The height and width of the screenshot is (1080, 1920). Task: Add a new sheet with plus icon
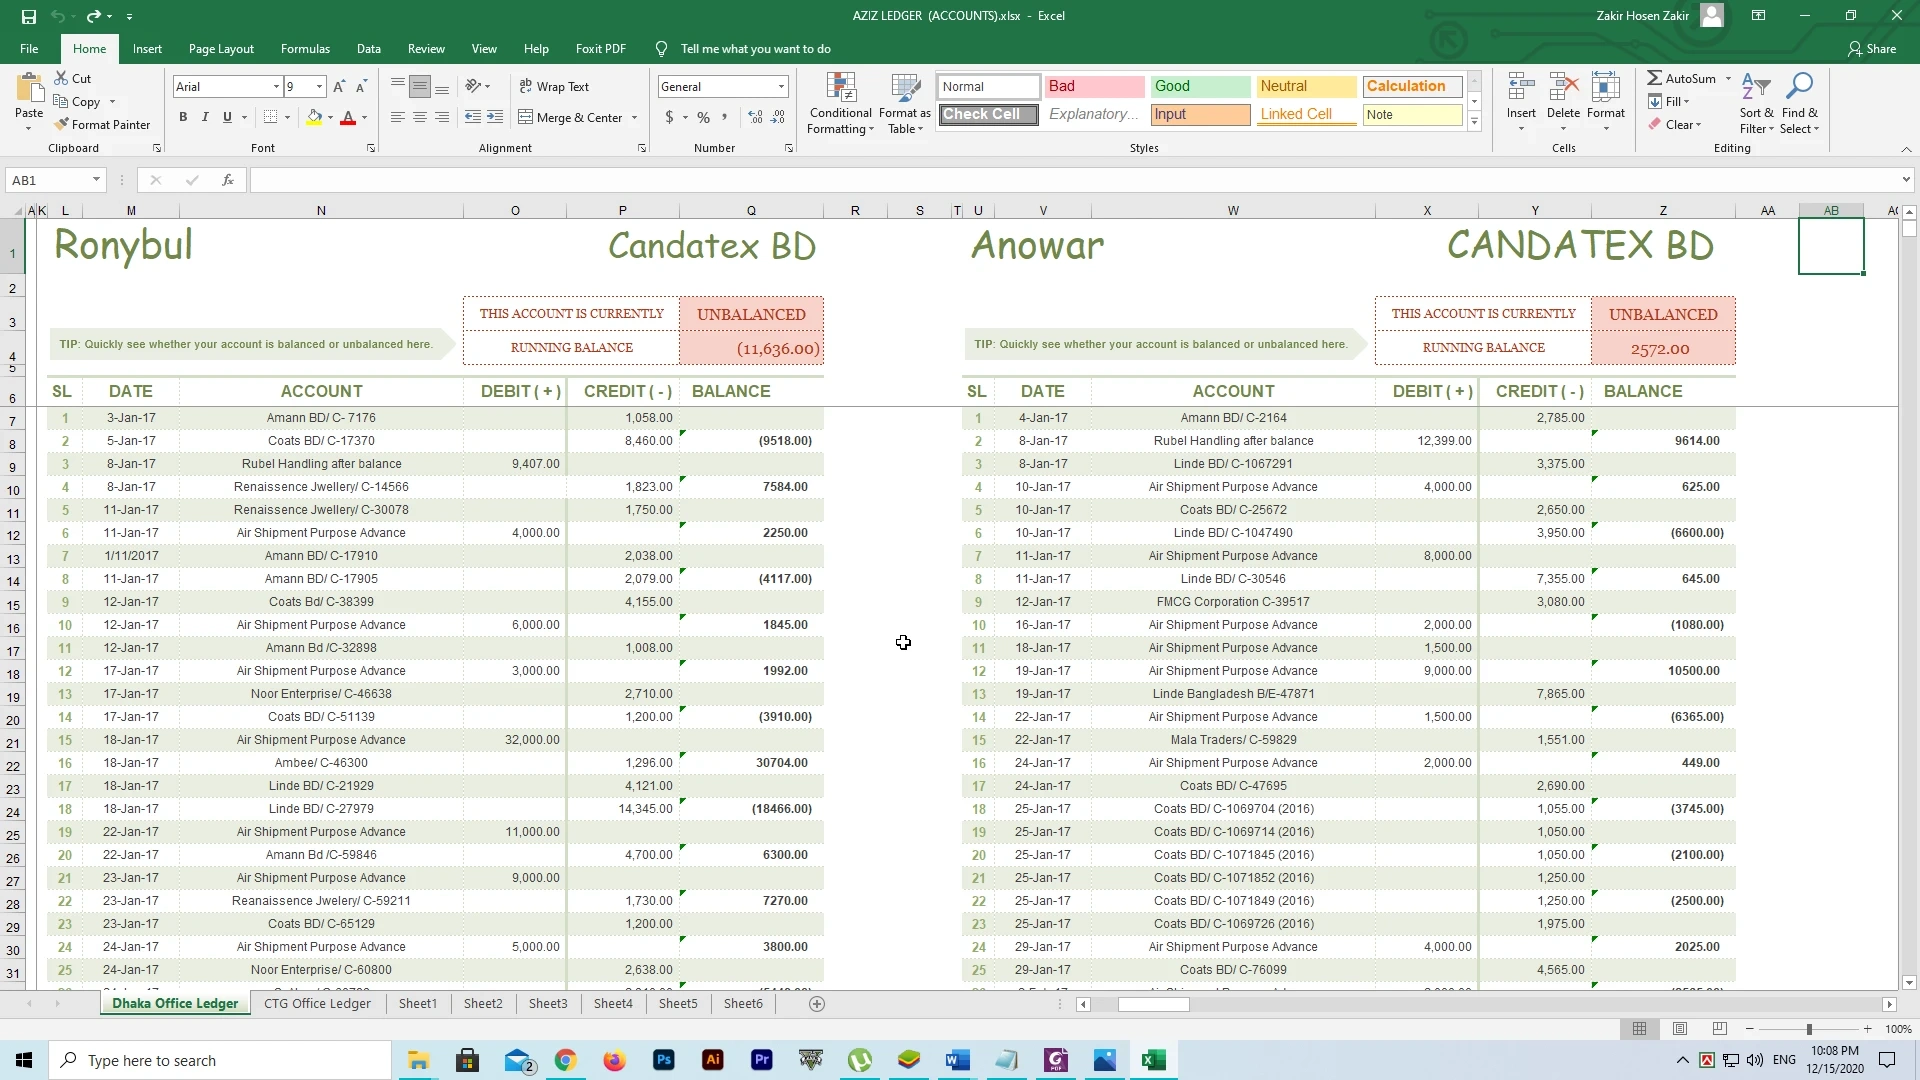[x=817, y=1004]
